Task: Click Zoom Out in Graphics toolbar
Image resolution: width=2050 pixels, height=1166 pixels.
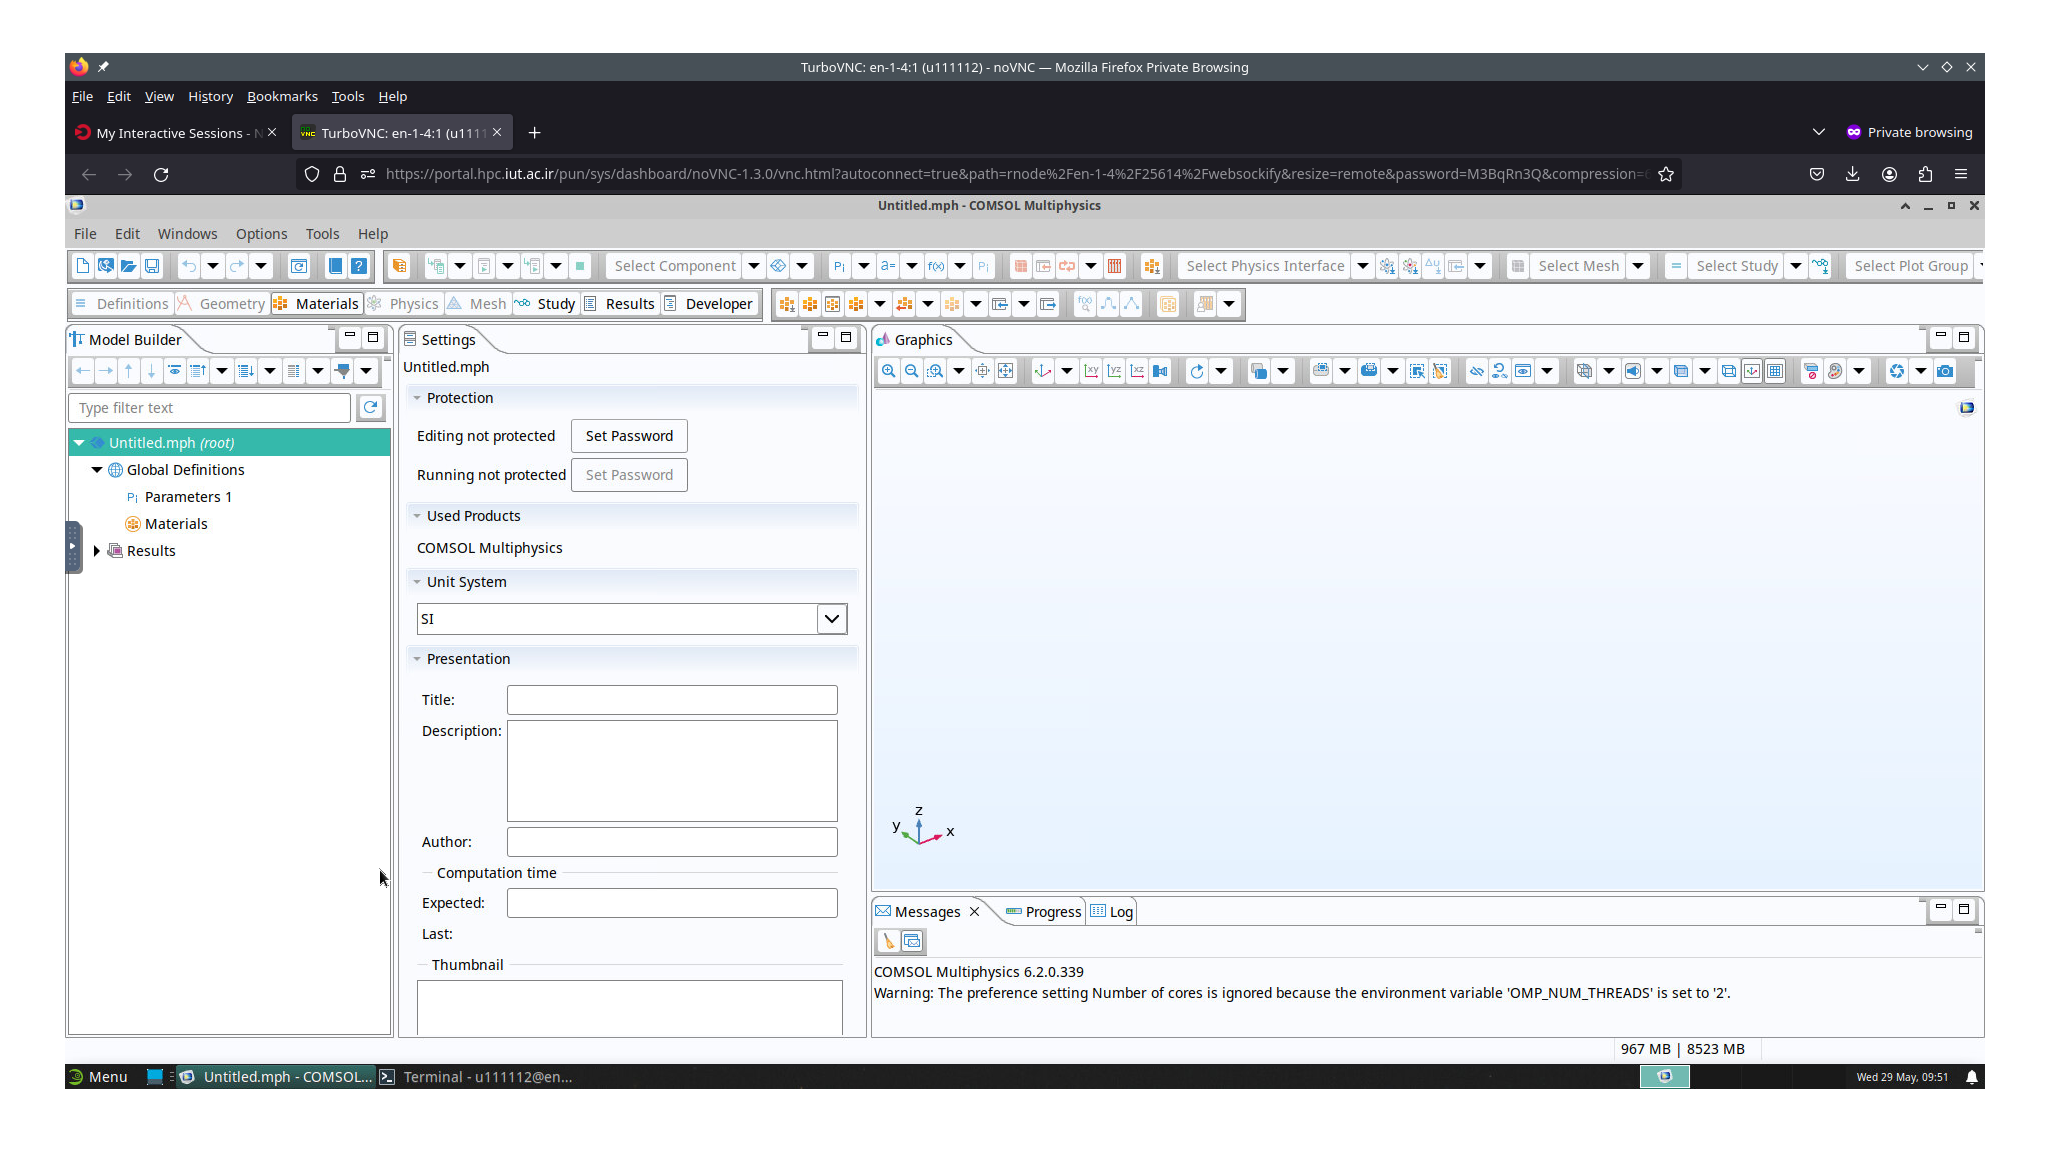Action: [x=911, y=371]
